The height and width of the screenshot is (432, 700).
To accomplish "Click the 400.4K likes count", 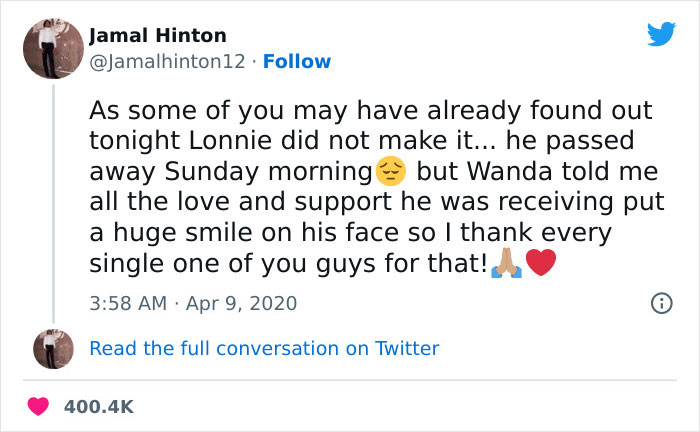I will 99,407.
